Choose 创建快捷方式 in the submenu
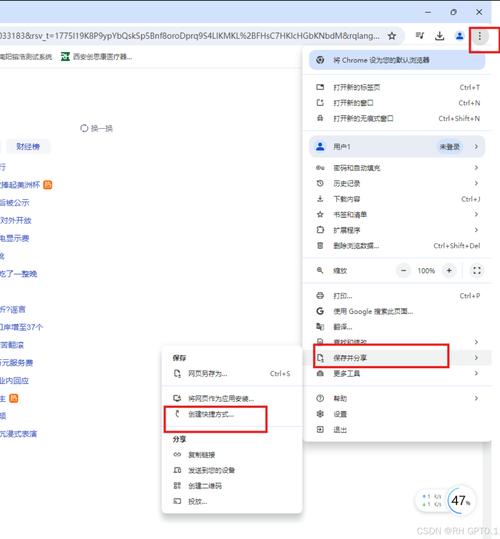 [232, 414]
